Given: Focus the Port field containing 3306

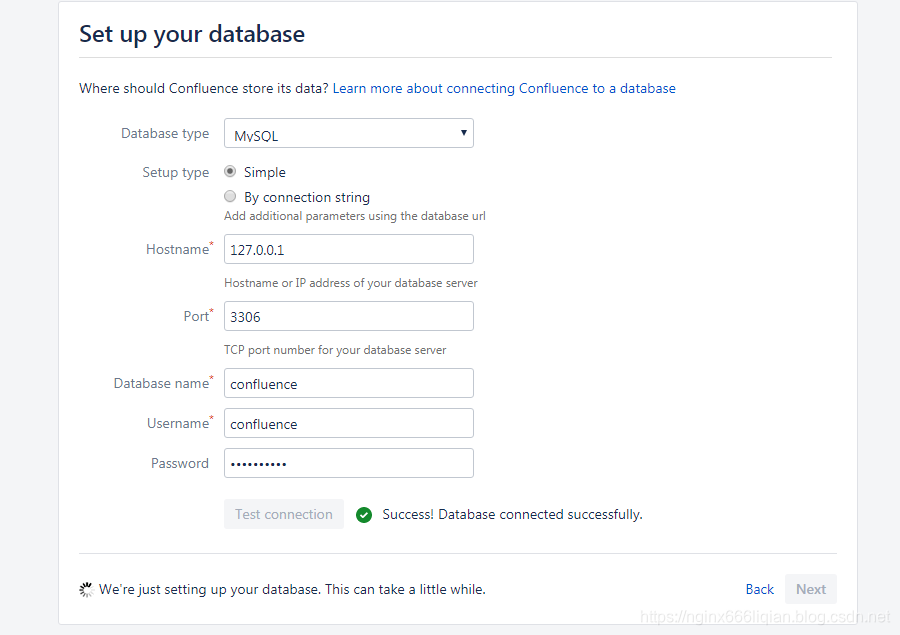Looking at the screenshot, I should click(x=348, y=317).
